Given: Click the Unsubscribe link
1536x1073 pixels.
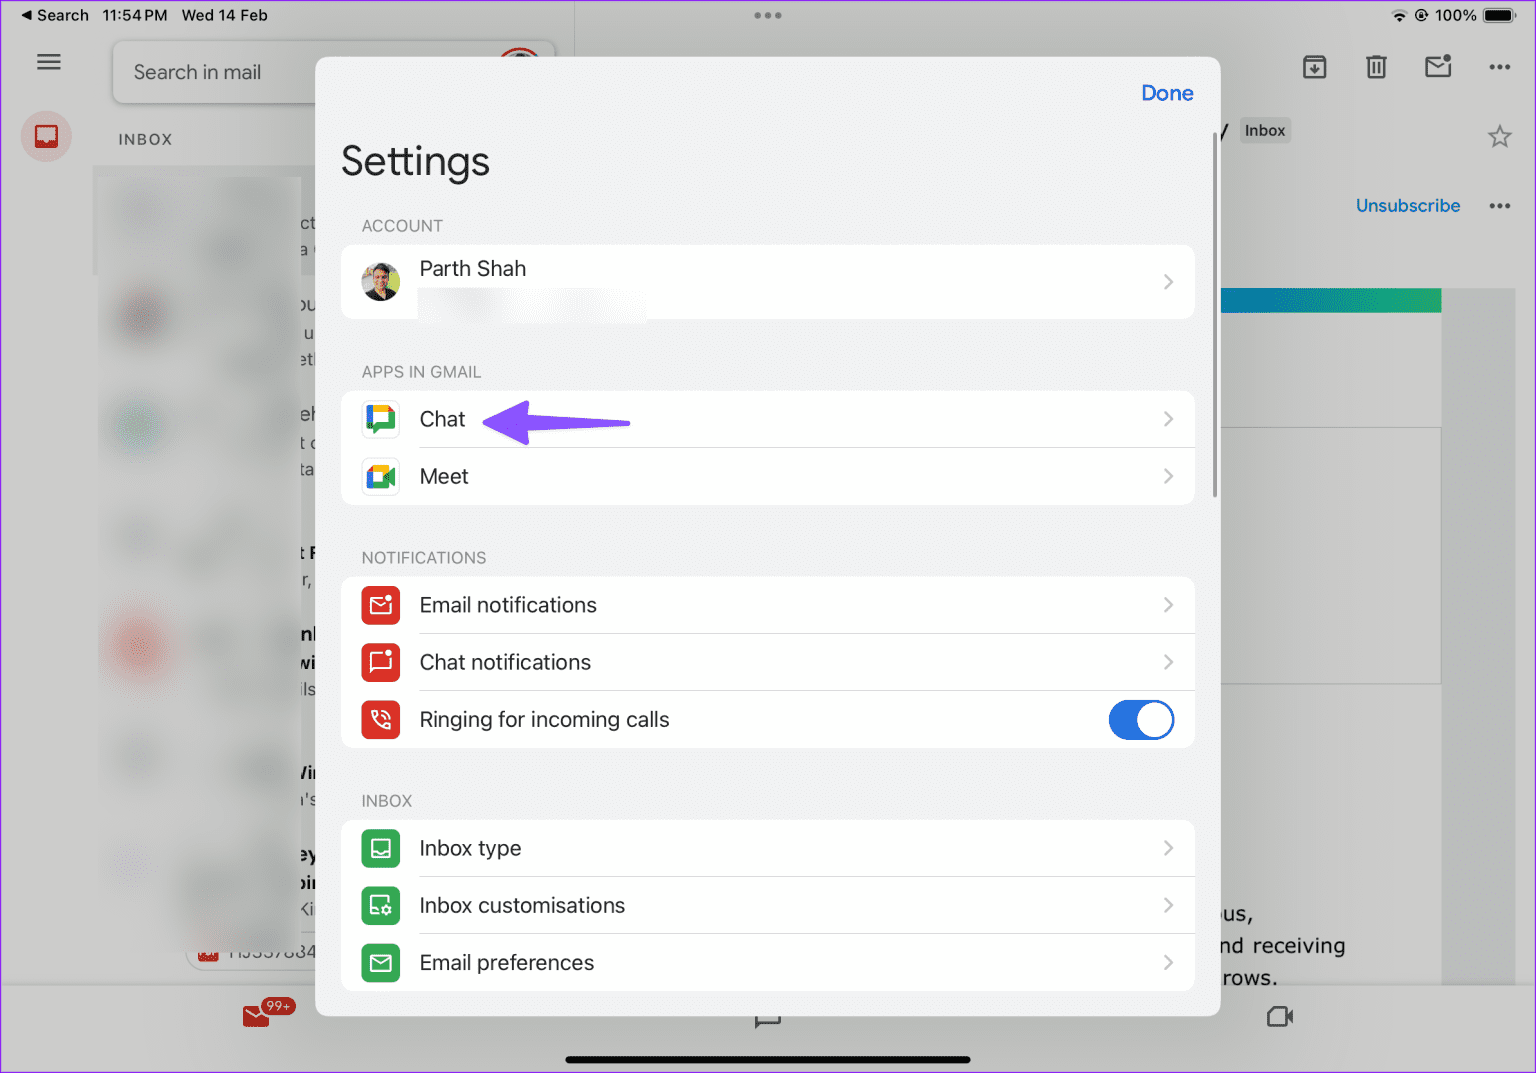Looking at the screenshot, I should tap(1407, 205).
